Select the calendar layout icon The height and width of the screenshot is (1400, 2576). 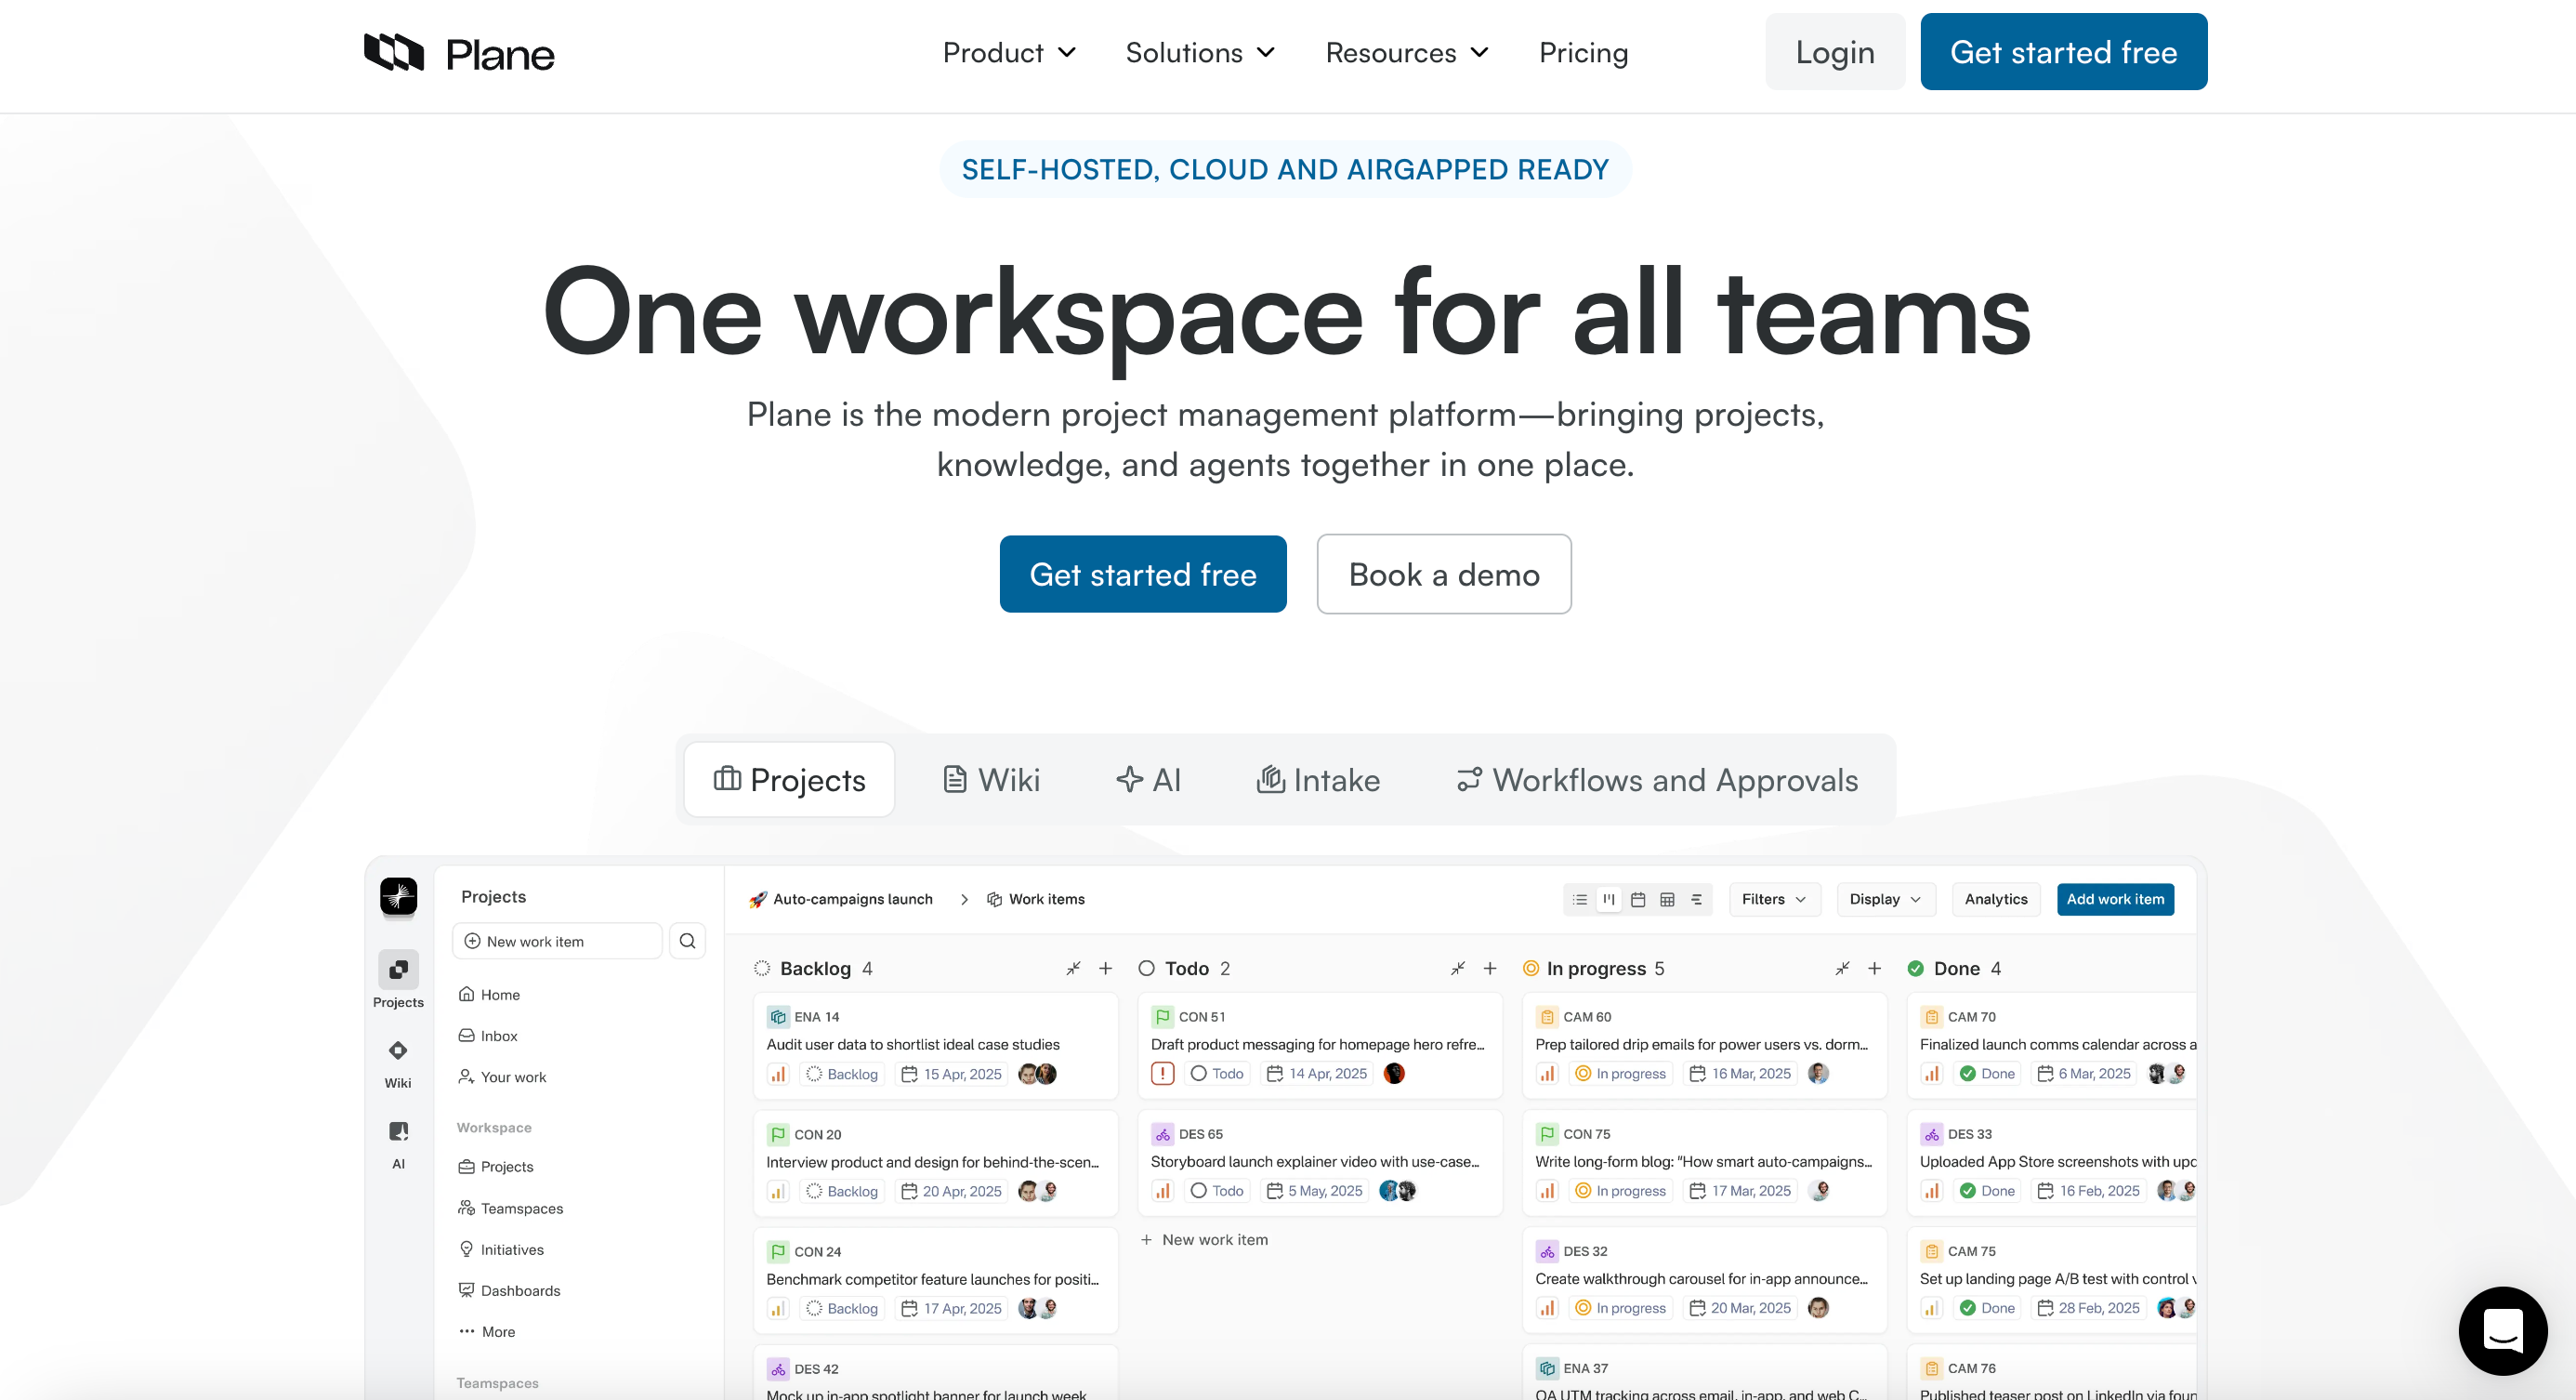click(x=1638, y=899)
